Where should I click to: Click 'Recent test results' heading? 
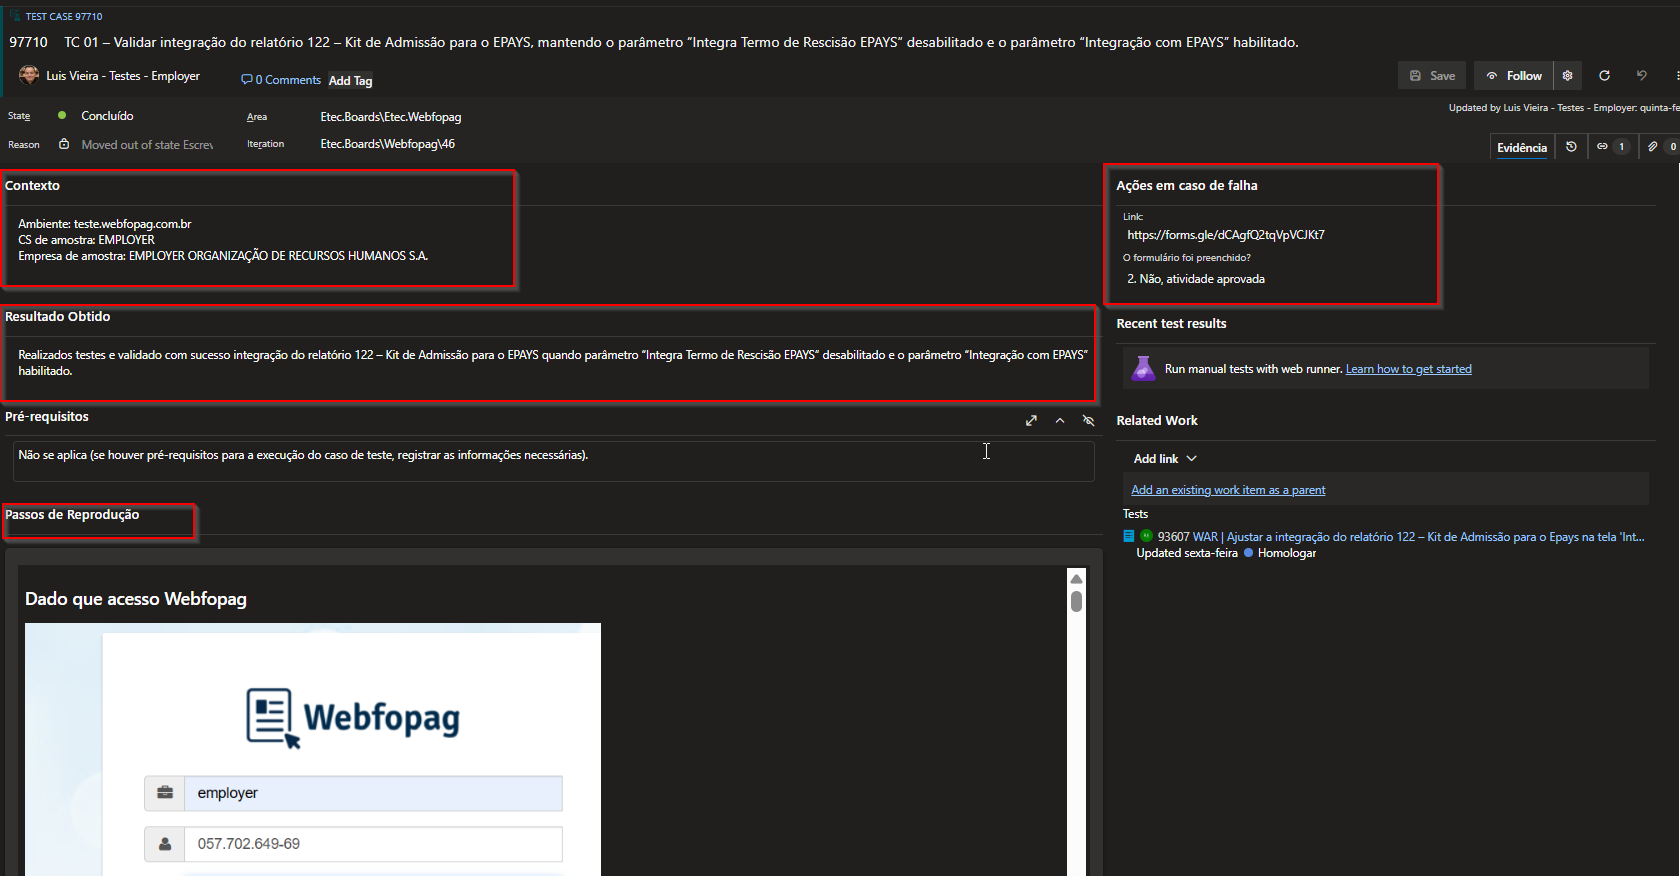click(1171, 324)
